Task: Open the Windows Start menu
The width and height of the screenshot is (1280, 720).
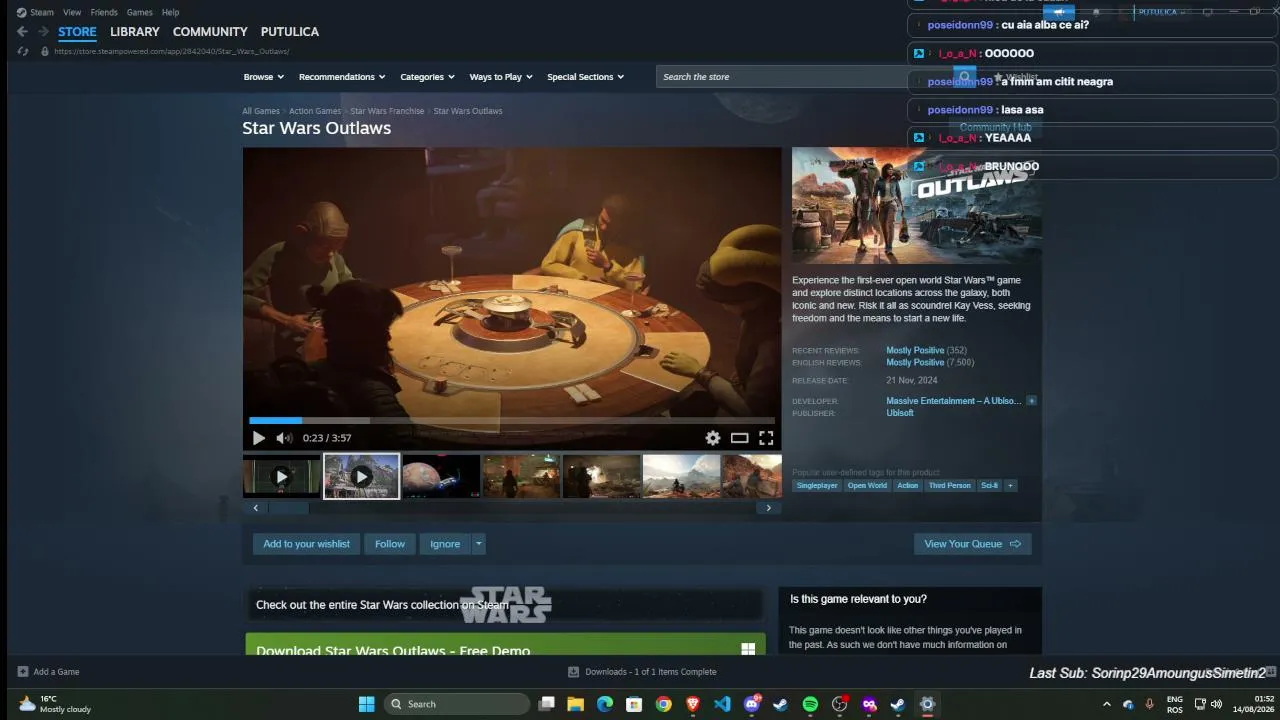Action: point(367,704)
